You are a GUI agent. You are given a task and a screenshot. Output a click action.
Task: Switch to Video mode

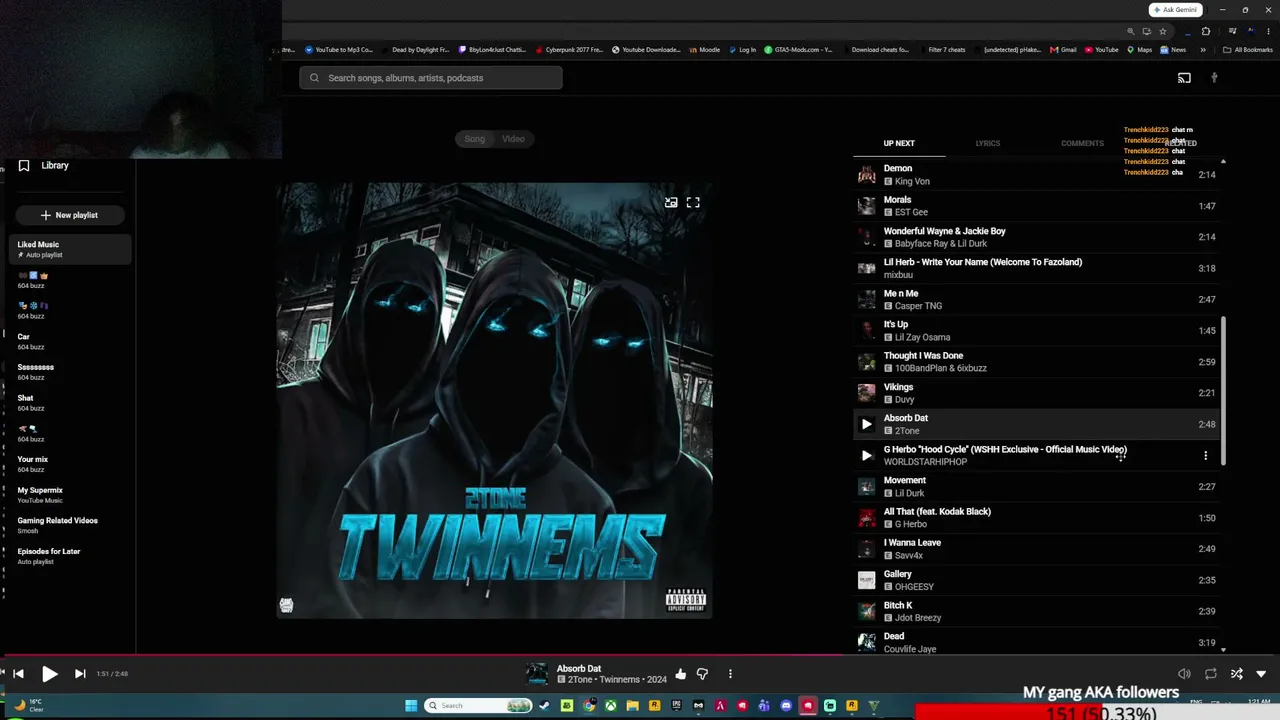tap(513, 139)
